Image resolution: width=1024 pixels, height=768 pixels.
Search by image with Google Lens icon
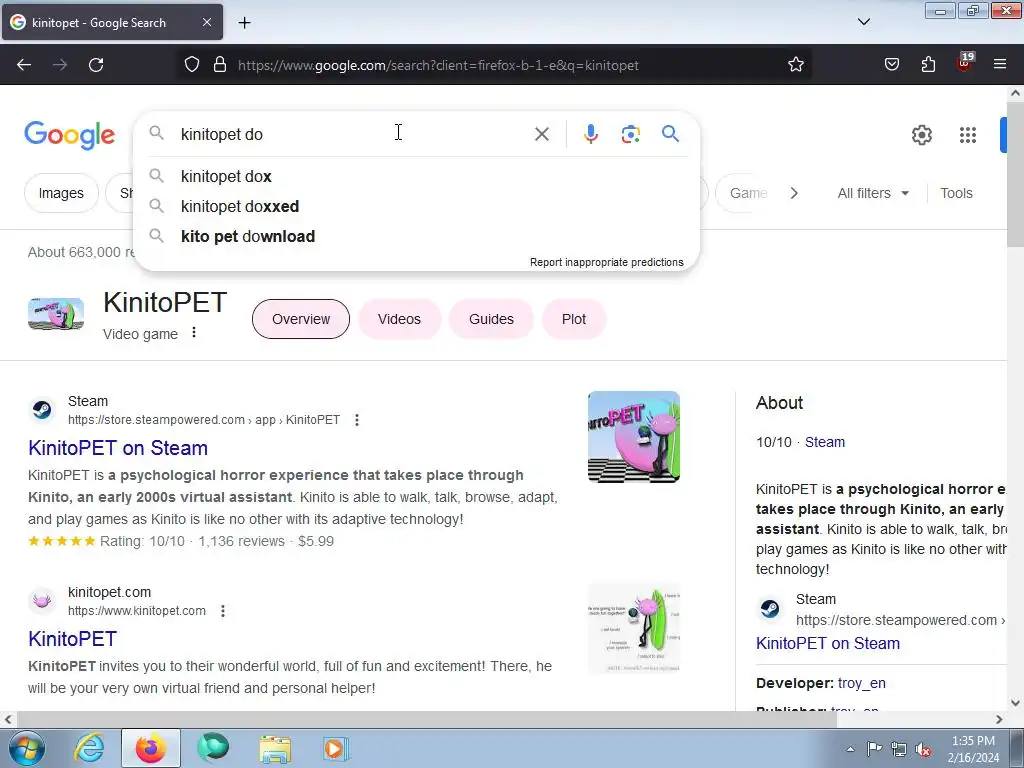[630, 135]
